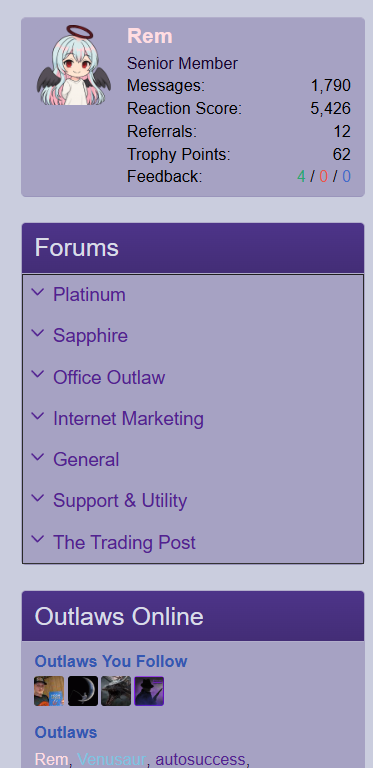The image size is (373, 768).
Task: Expand the General category chevron
Action: click(x=38, y=457)
